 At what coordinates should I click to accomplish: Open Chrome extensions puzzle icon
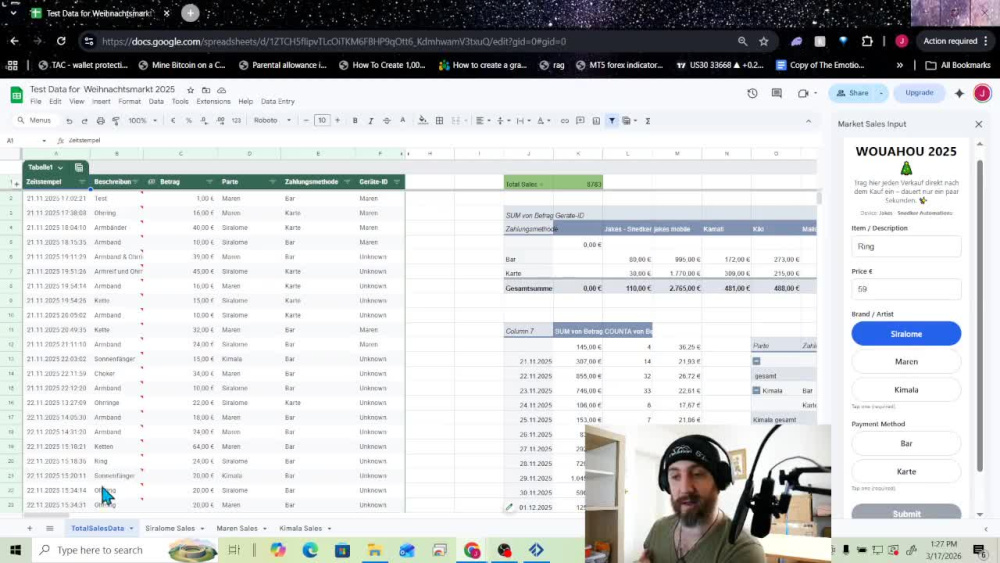click(x=867, y=41)
